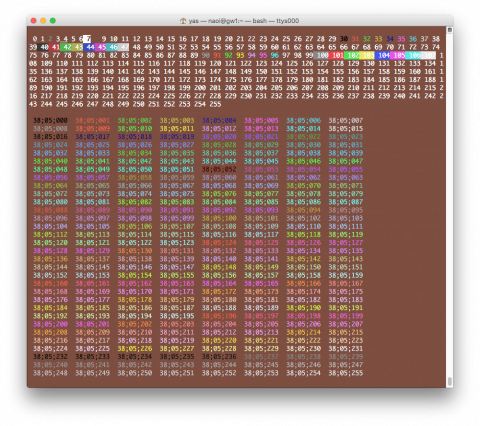Image resolution: width=480 pixels, height=426 pixels.
Task: Click the blue-highlighted number 44
Action: tap(90, 47)
